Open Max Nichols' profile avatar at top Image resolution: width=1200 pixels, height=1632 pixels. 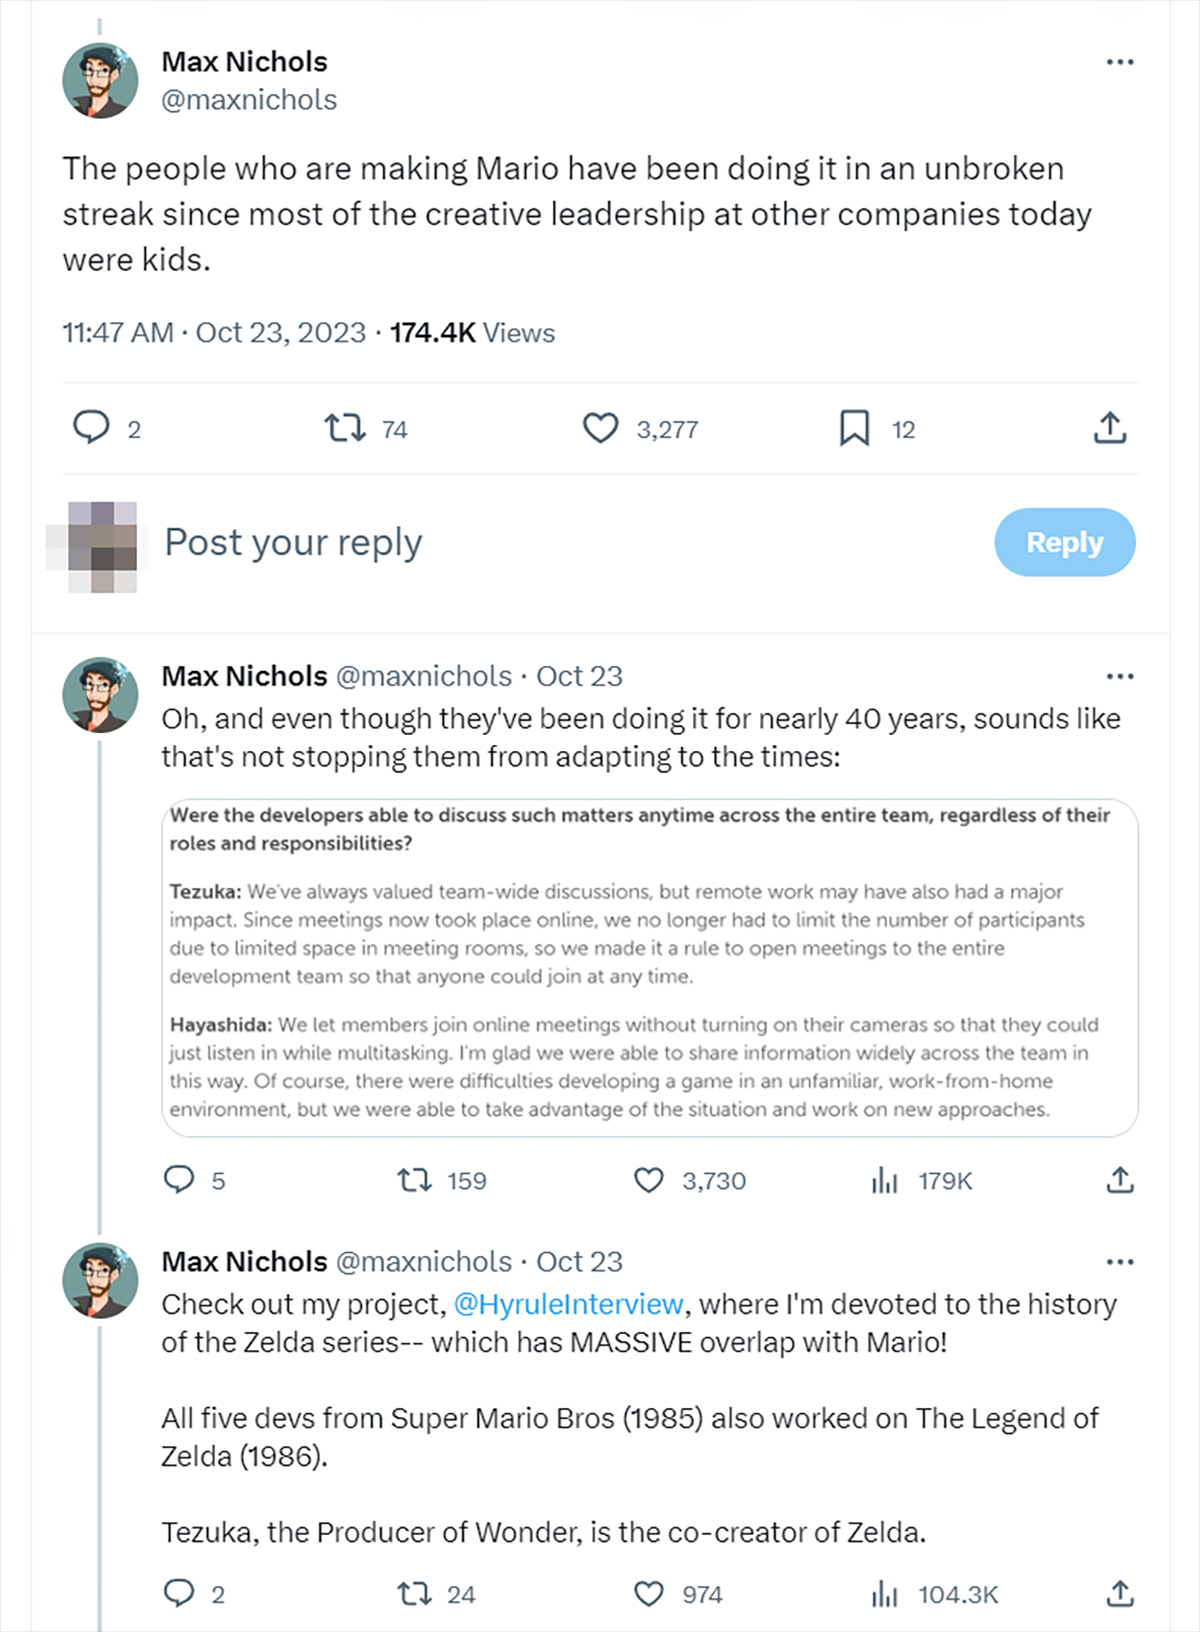(100, 81)
